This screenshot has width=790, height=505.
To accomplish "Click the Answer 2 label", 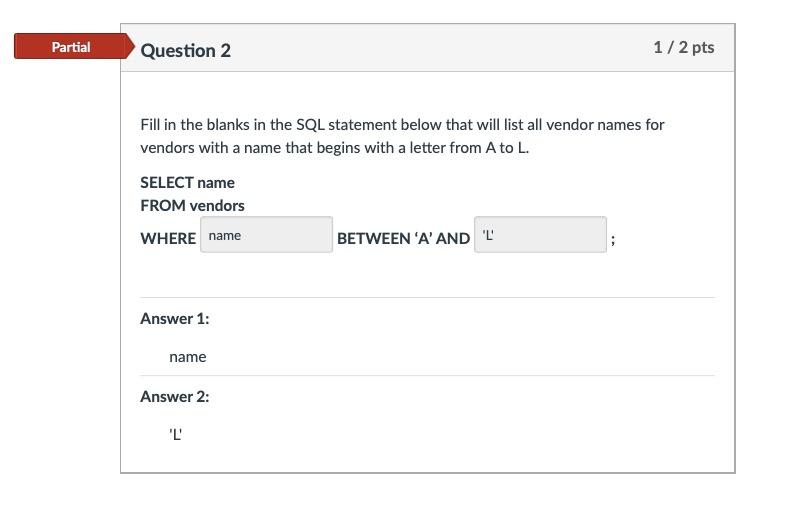I will coord(175,397).
